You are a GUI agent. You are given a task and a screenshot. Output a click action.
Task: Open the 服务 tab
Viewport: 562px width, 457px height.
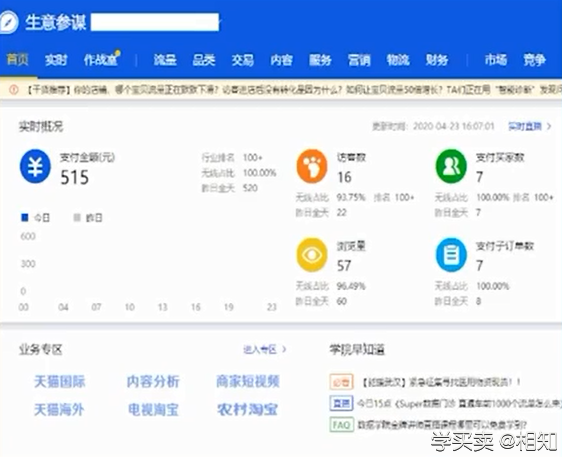click(x=320, y=60)
